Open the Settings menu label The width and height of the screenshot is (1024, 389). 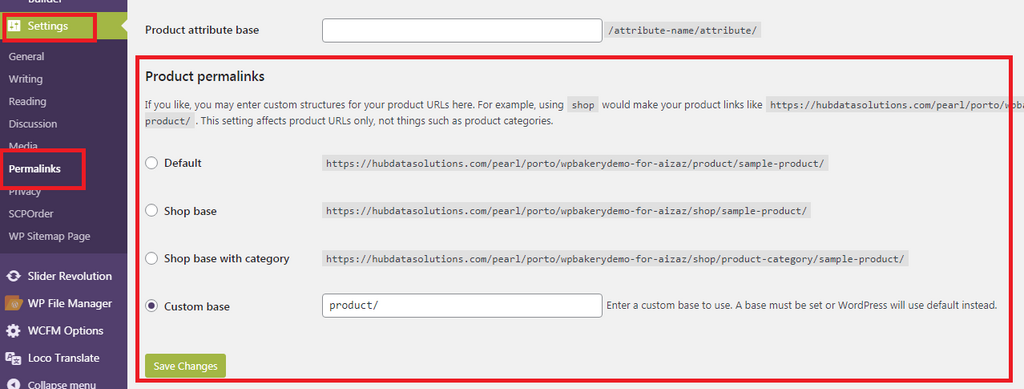(48, 26)
